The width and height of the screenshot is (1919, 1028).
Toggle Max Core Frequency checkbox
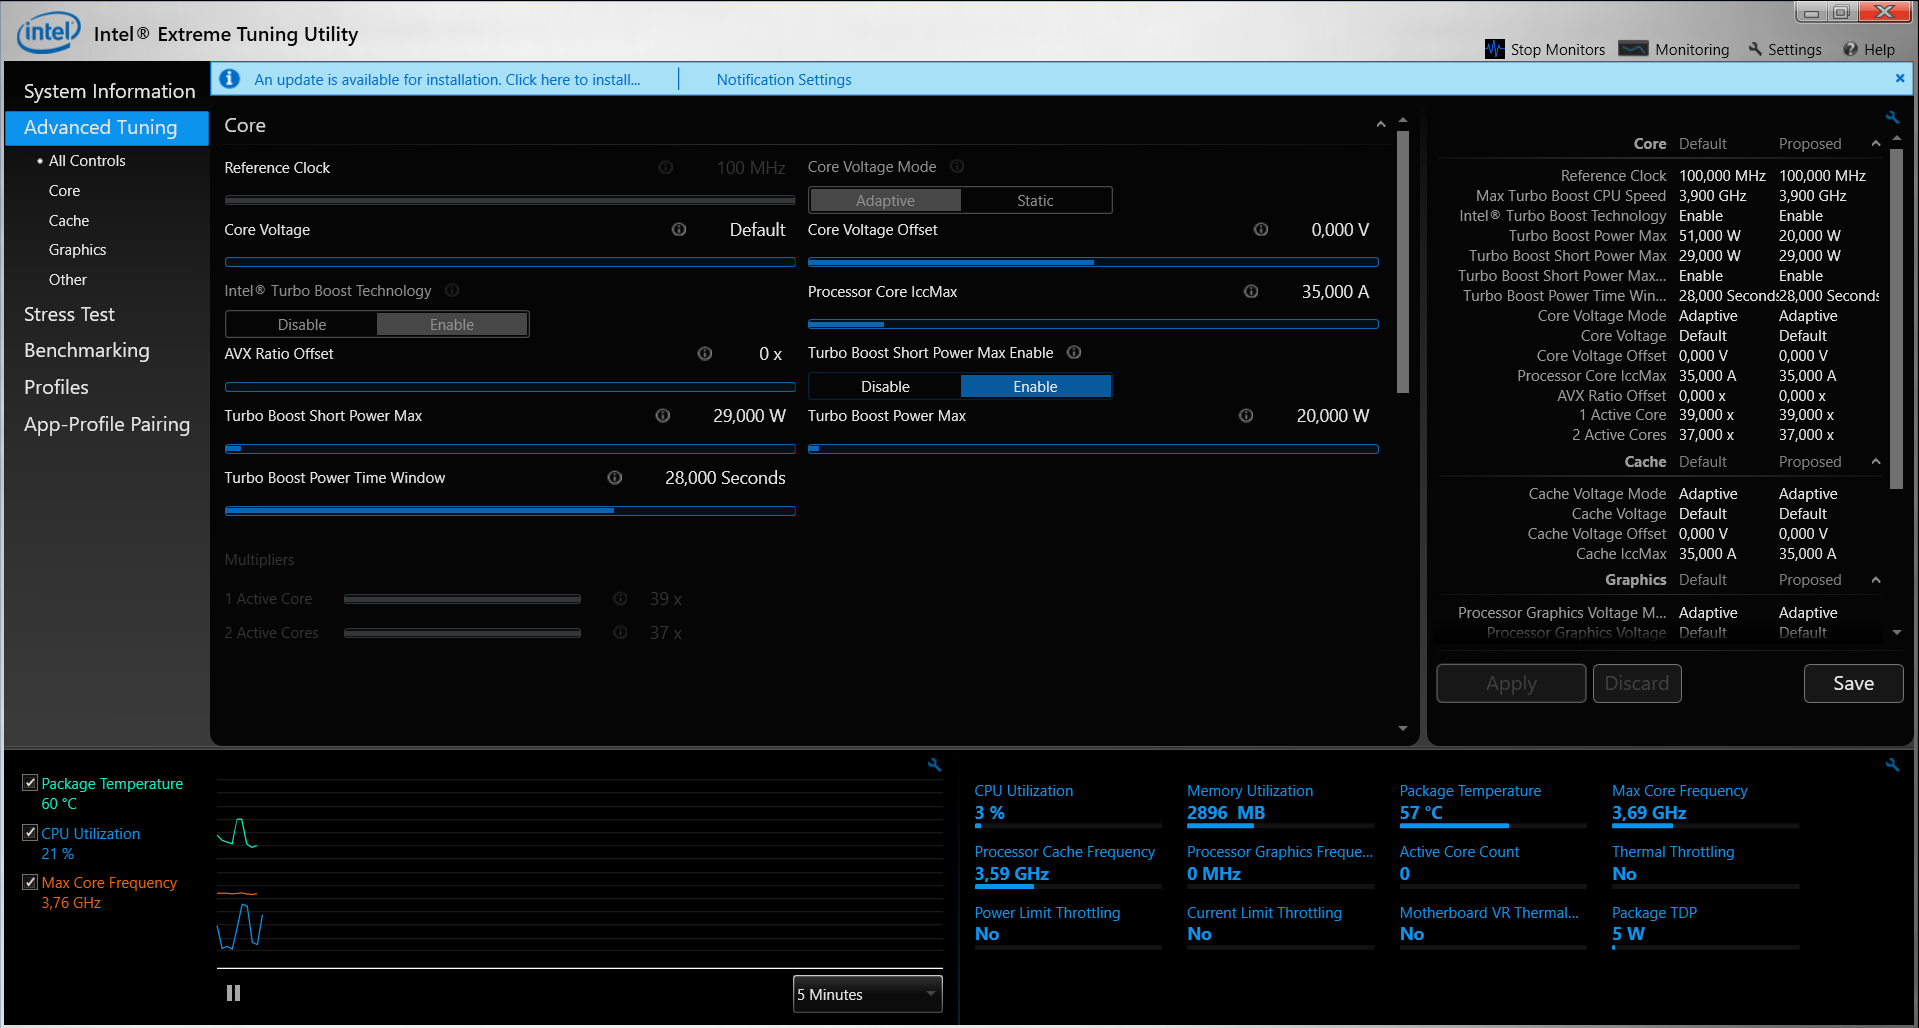[30, 882]
